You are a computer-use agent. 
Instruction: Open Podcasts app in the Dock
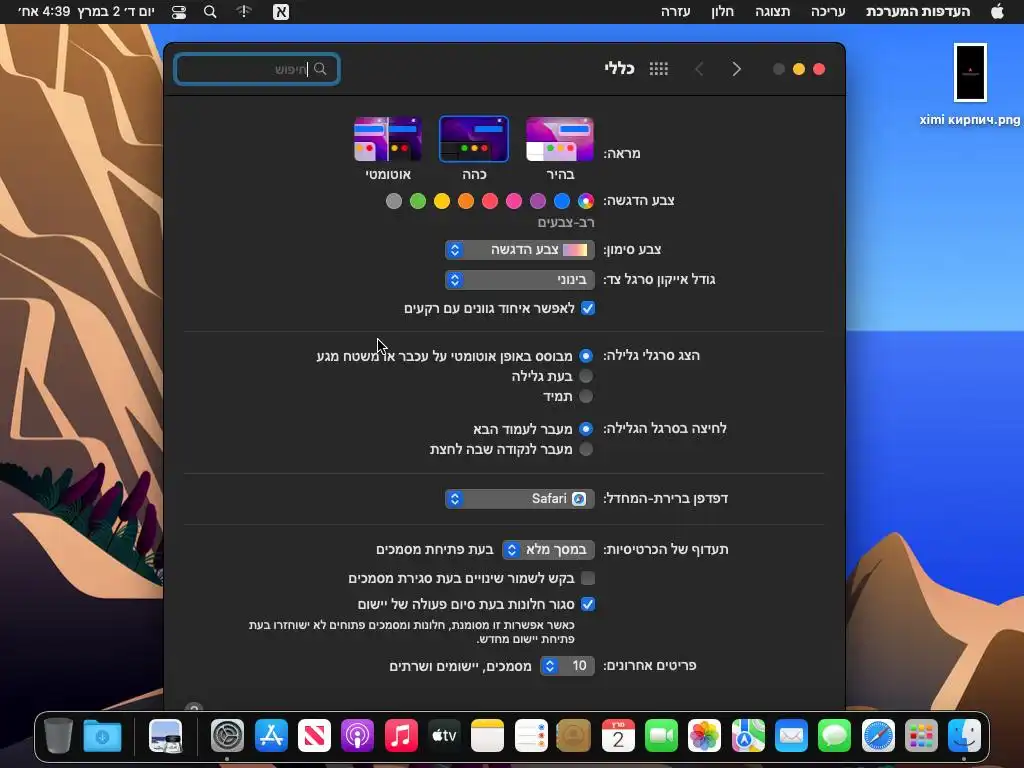[357, 736]
